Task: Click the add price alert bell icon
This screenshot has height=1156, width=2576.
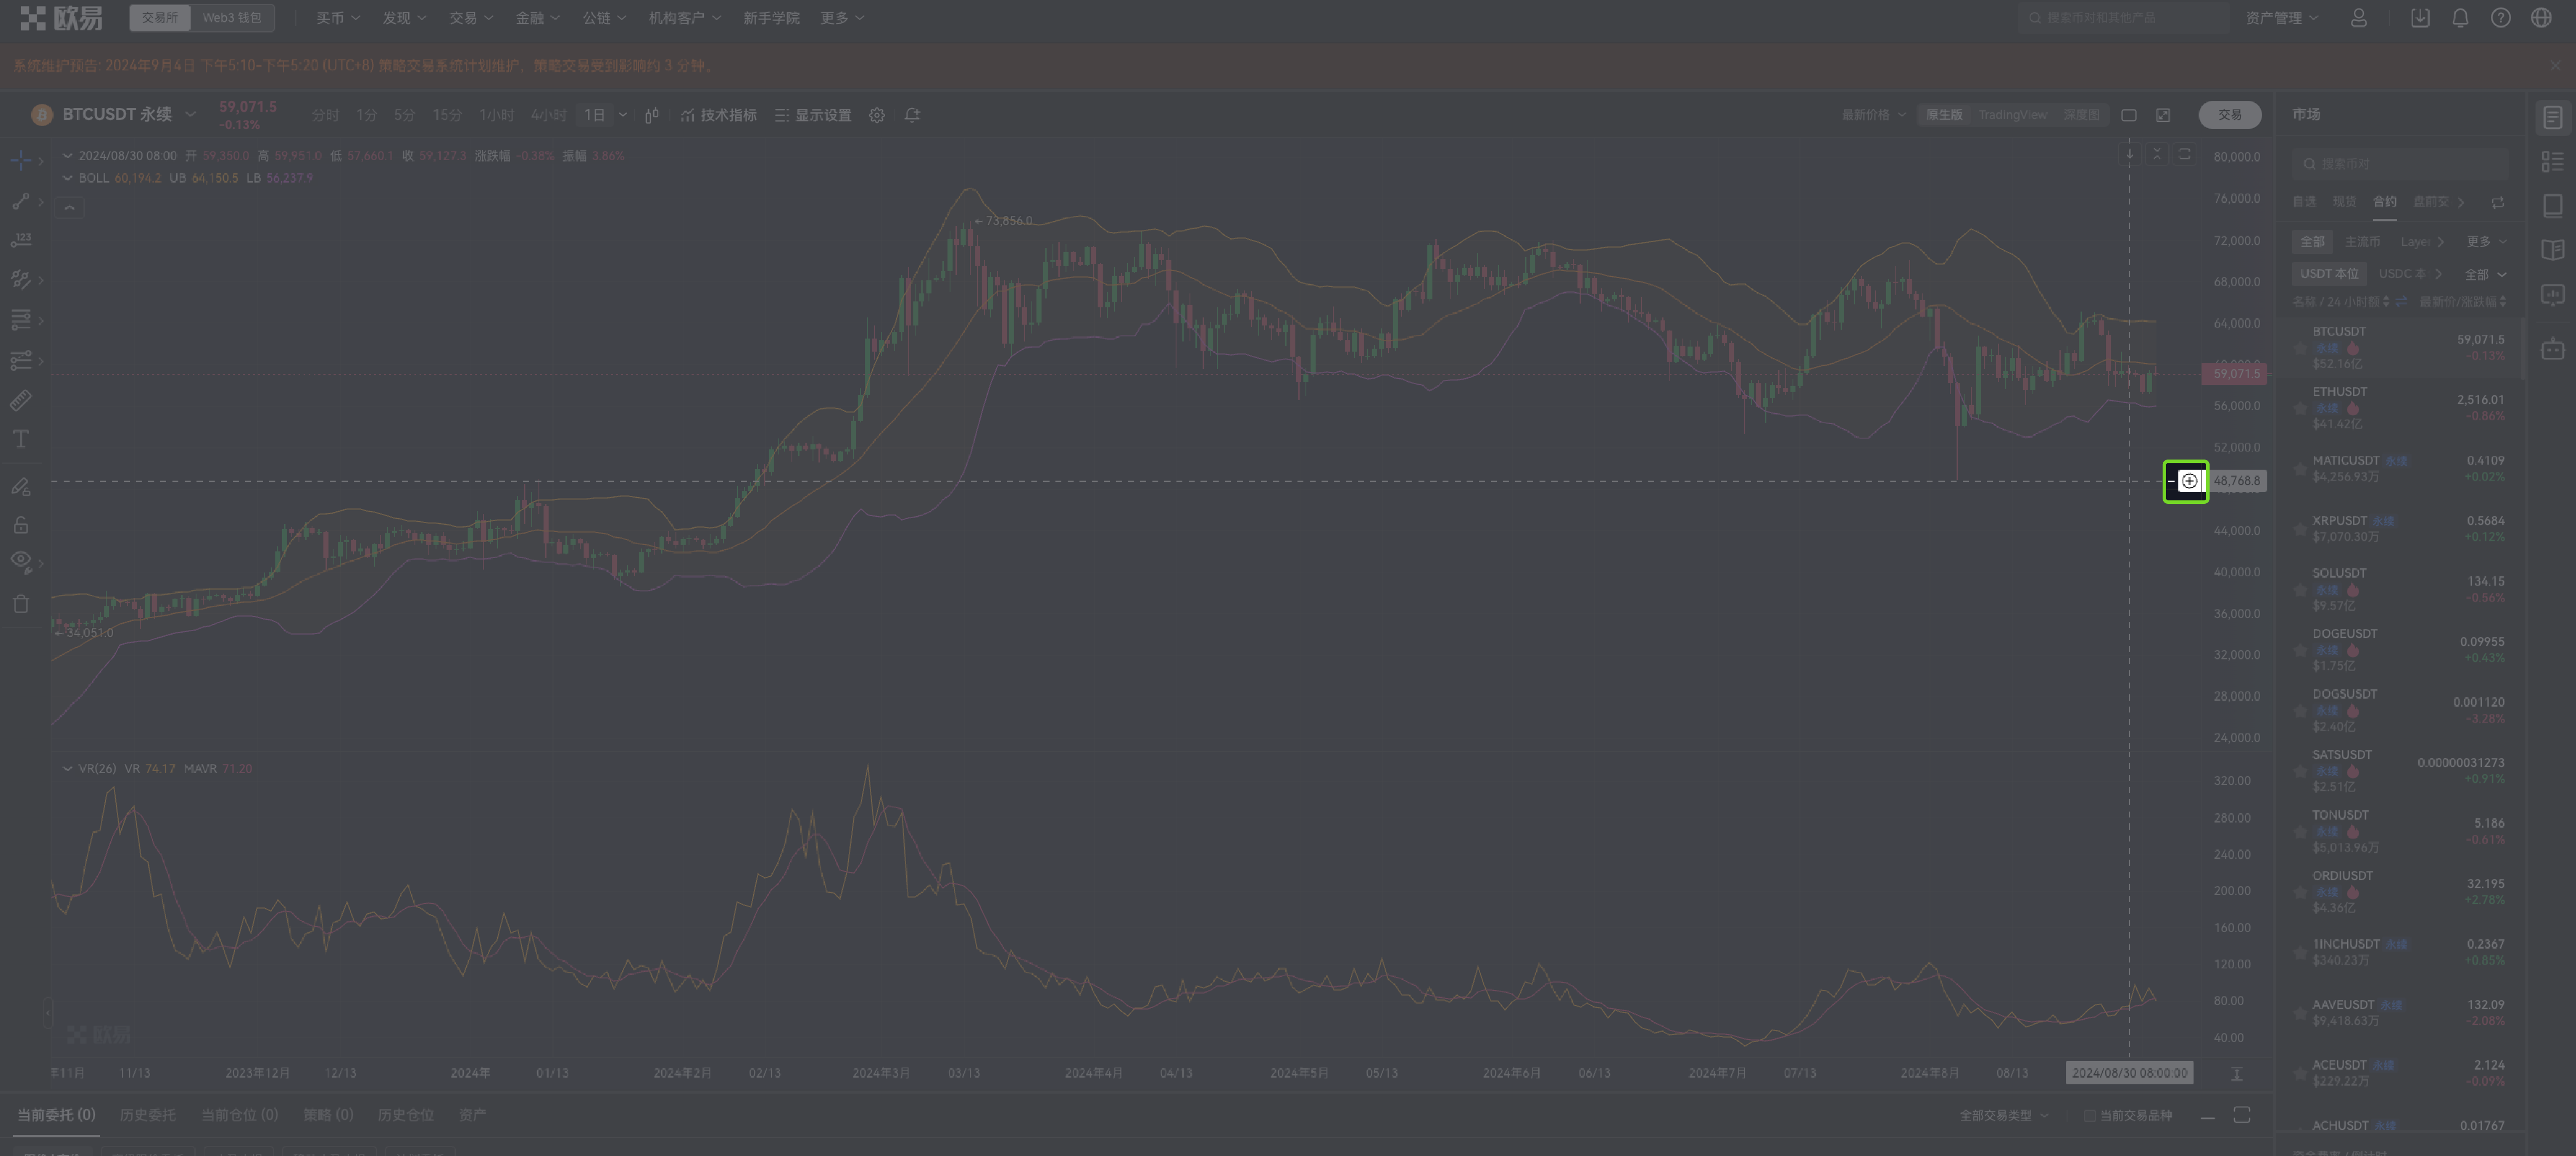Action: point(912,115)
